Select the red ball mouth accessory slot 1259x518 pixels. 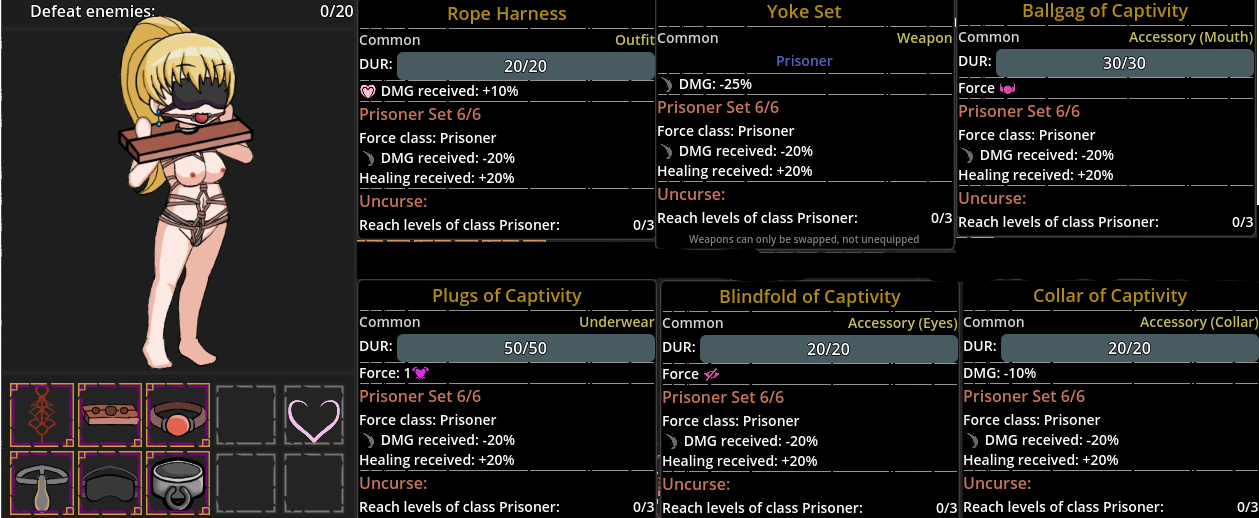(178, 414)
